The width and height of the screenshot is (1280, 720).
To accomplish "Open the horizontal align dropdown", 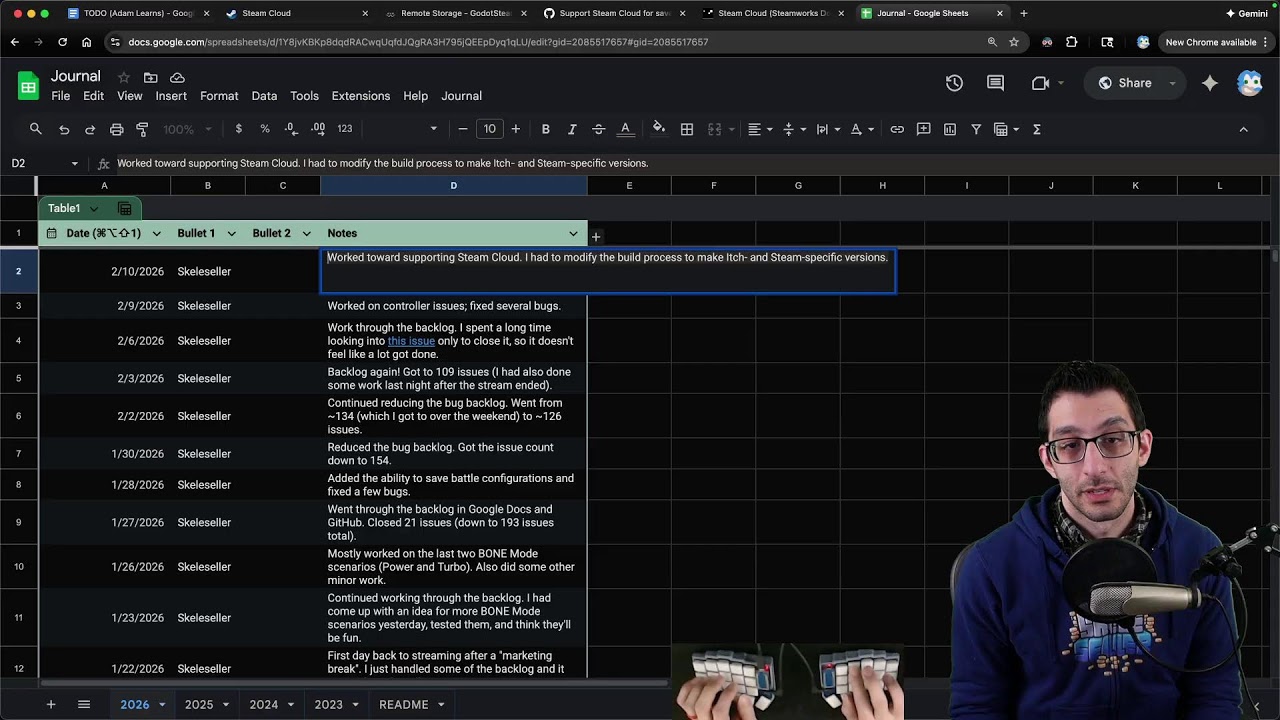I will 760,129.
